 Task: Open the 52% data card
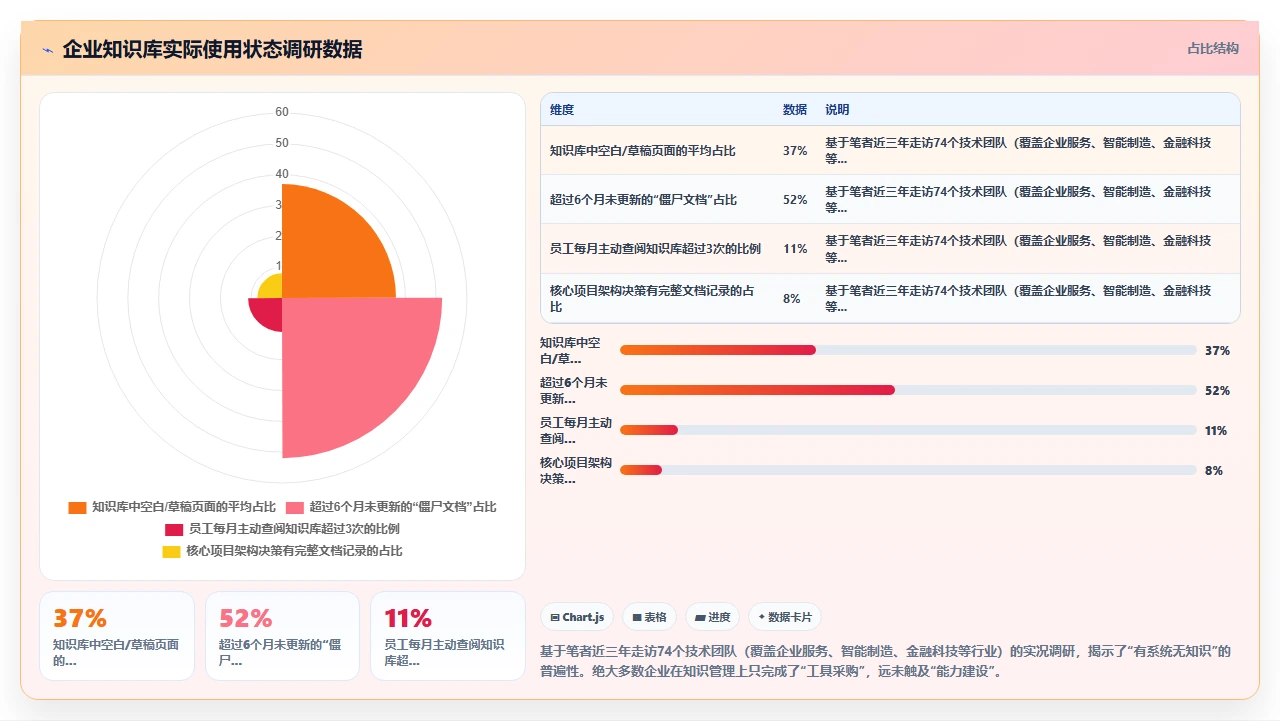(282, 636)
